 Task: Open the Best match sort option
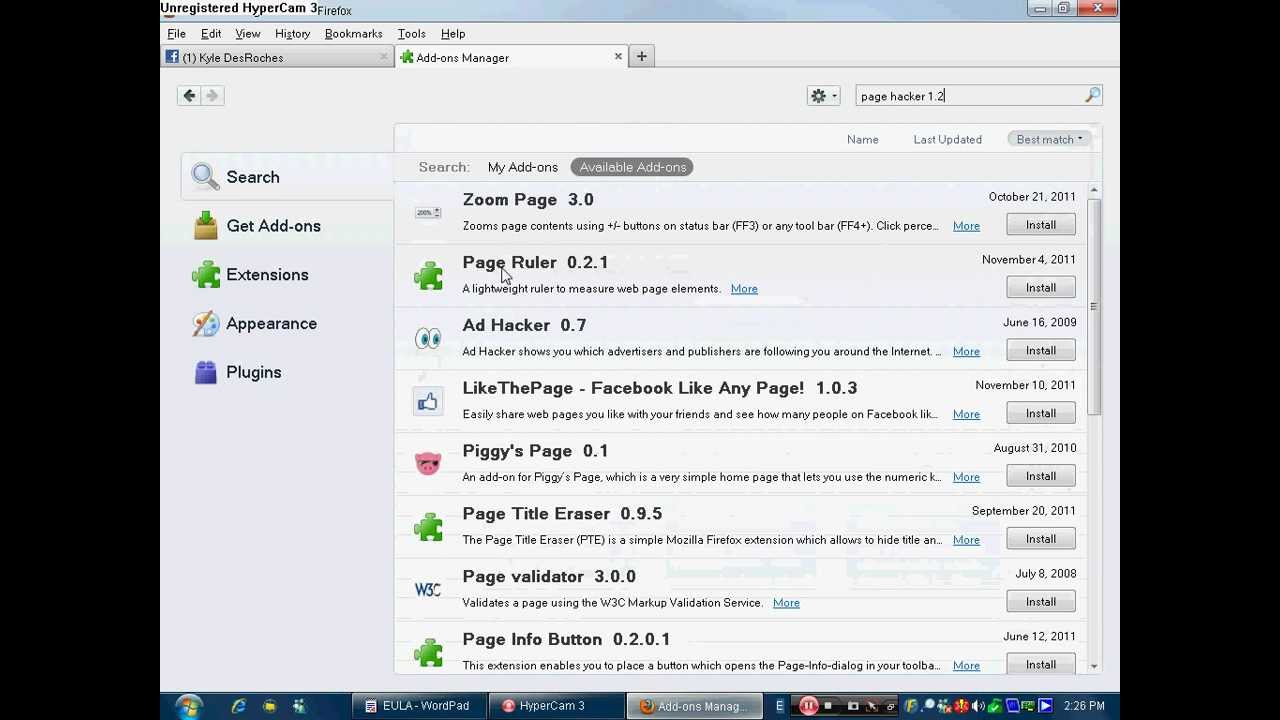[1049, 140]
